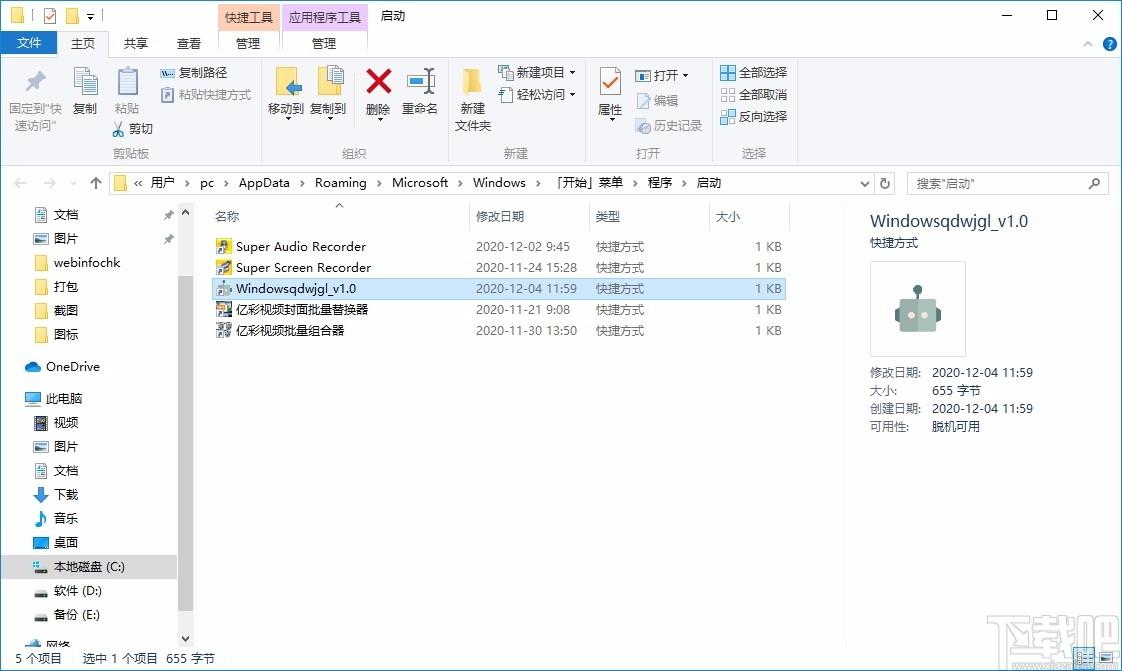Switch to the View (查看) tab

189,44
